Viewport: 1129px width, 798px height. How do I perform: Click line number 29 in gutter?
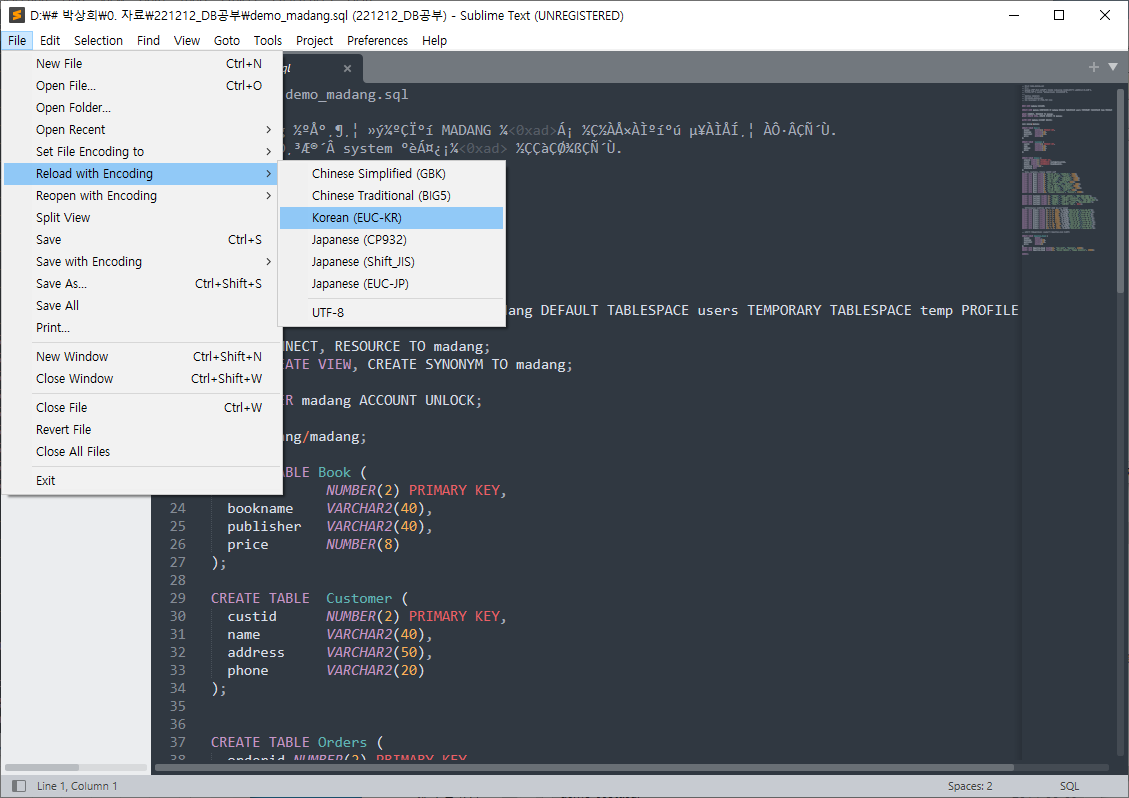(177, 598)
